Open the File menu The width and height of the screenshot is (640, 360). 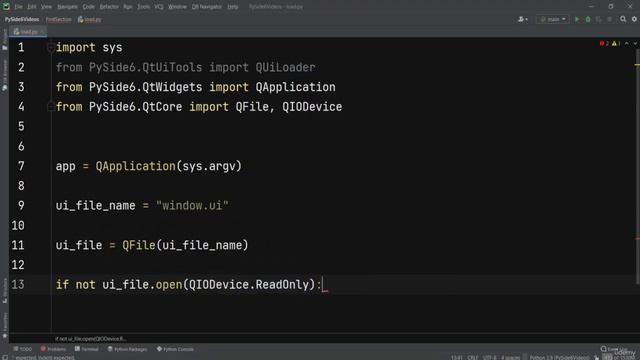click(19, 7)
